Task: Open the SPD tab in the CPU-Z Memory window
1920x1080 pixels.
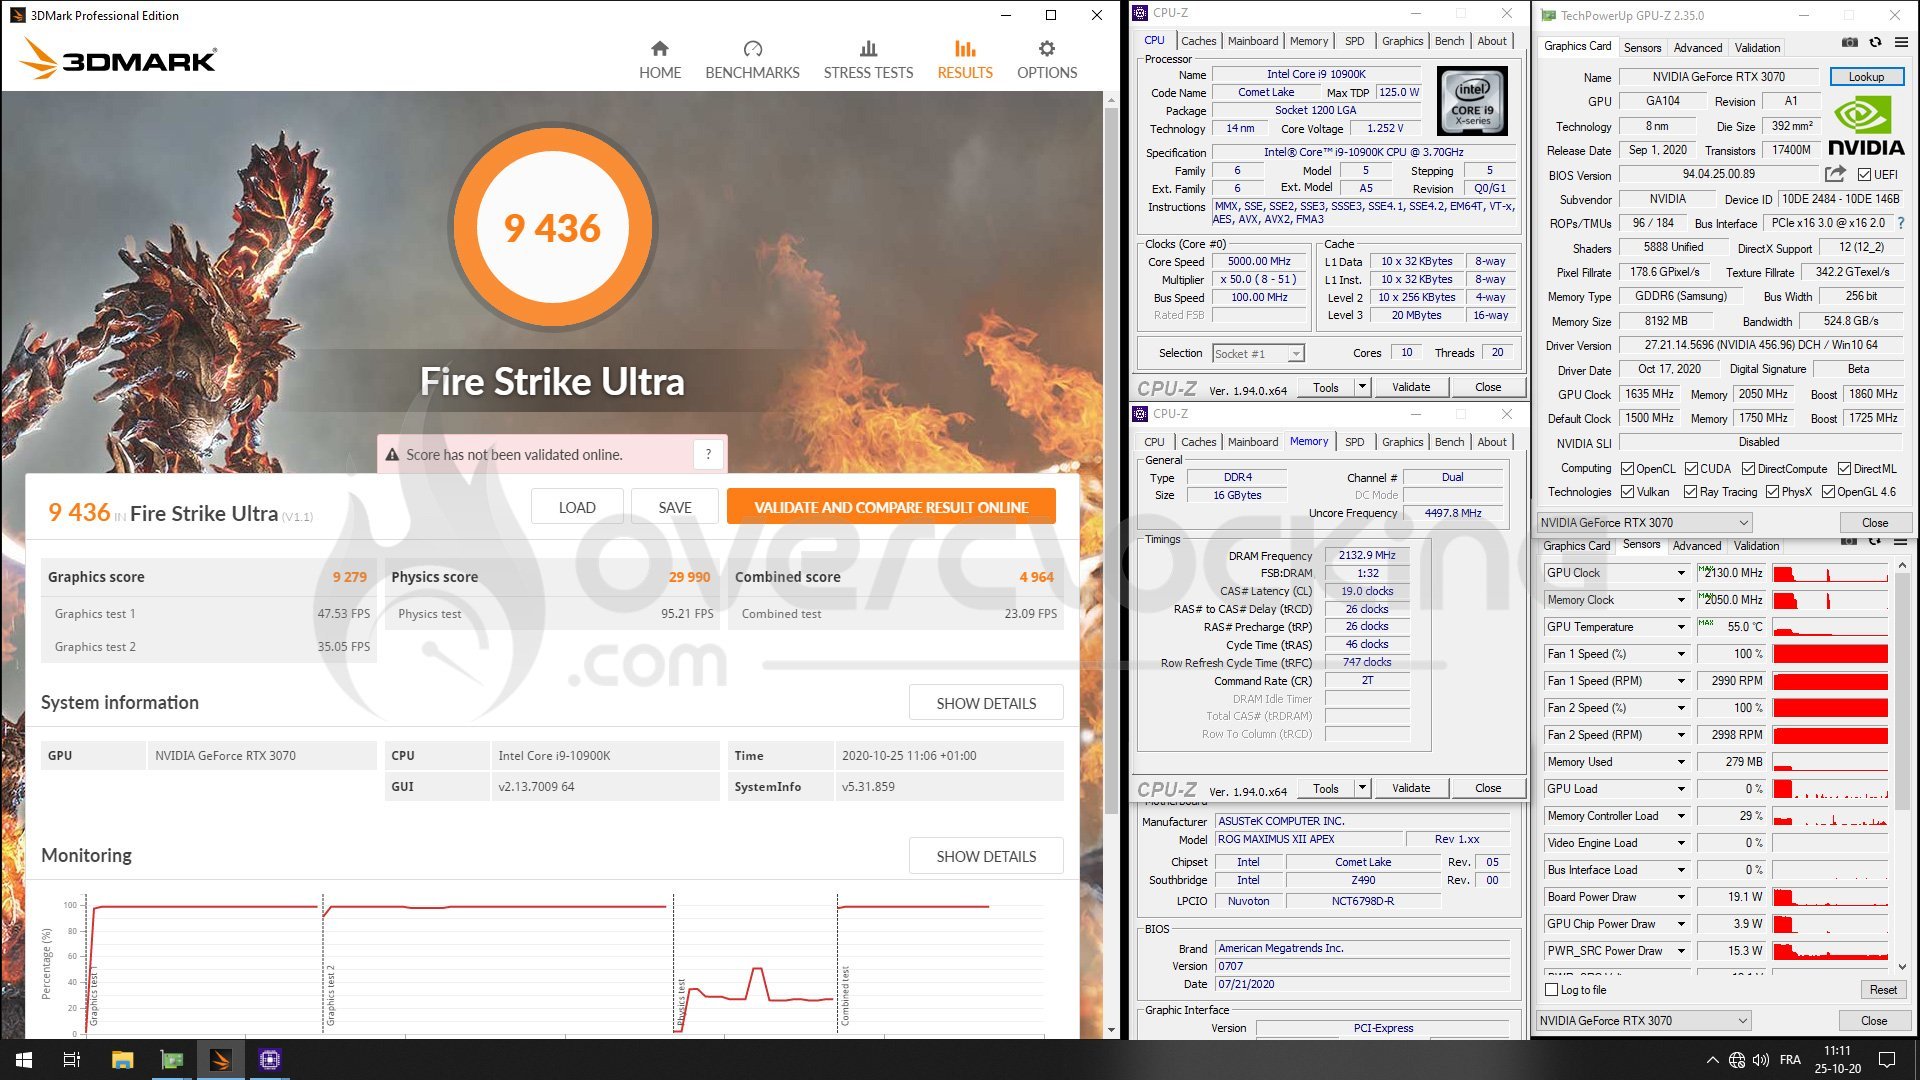Action: point(1354,442)
